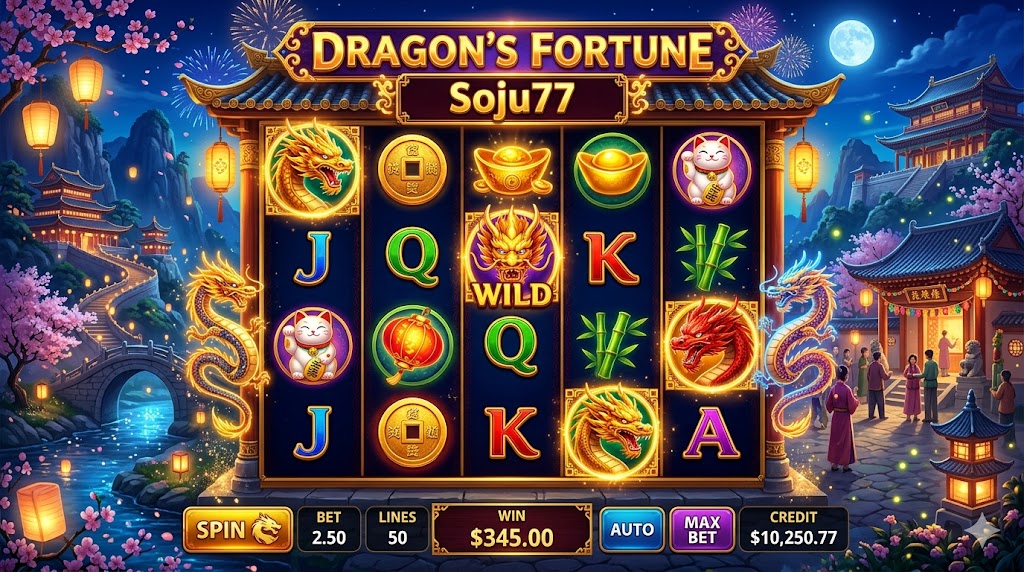Viewport: 1024px width, 572px height.
Task: Click the Soju77 name banner
Action: [x=512, y=98]
